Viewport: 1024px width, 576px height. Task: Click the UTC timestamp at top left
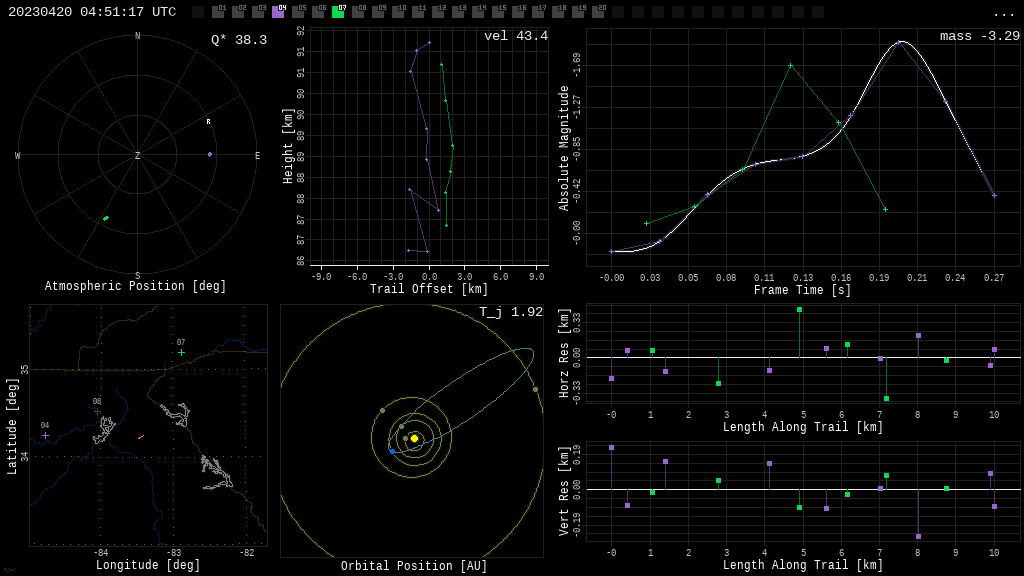pos(92,12)
